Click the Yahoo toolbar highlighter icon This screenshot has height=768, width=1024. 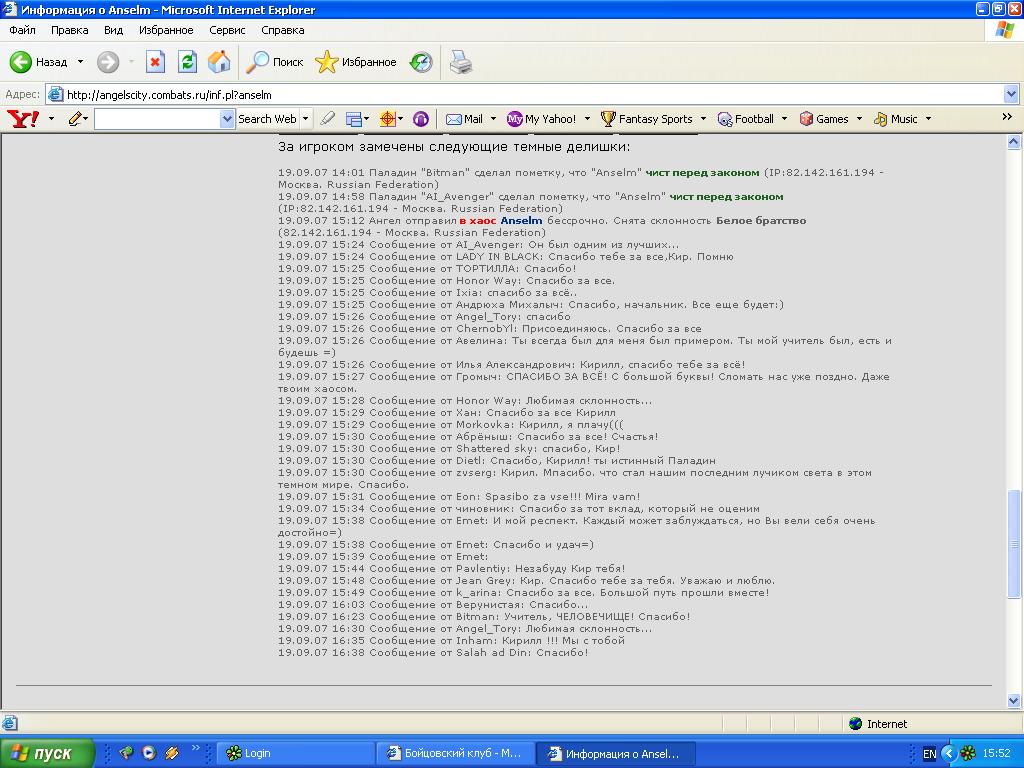(x=328, y=119)
